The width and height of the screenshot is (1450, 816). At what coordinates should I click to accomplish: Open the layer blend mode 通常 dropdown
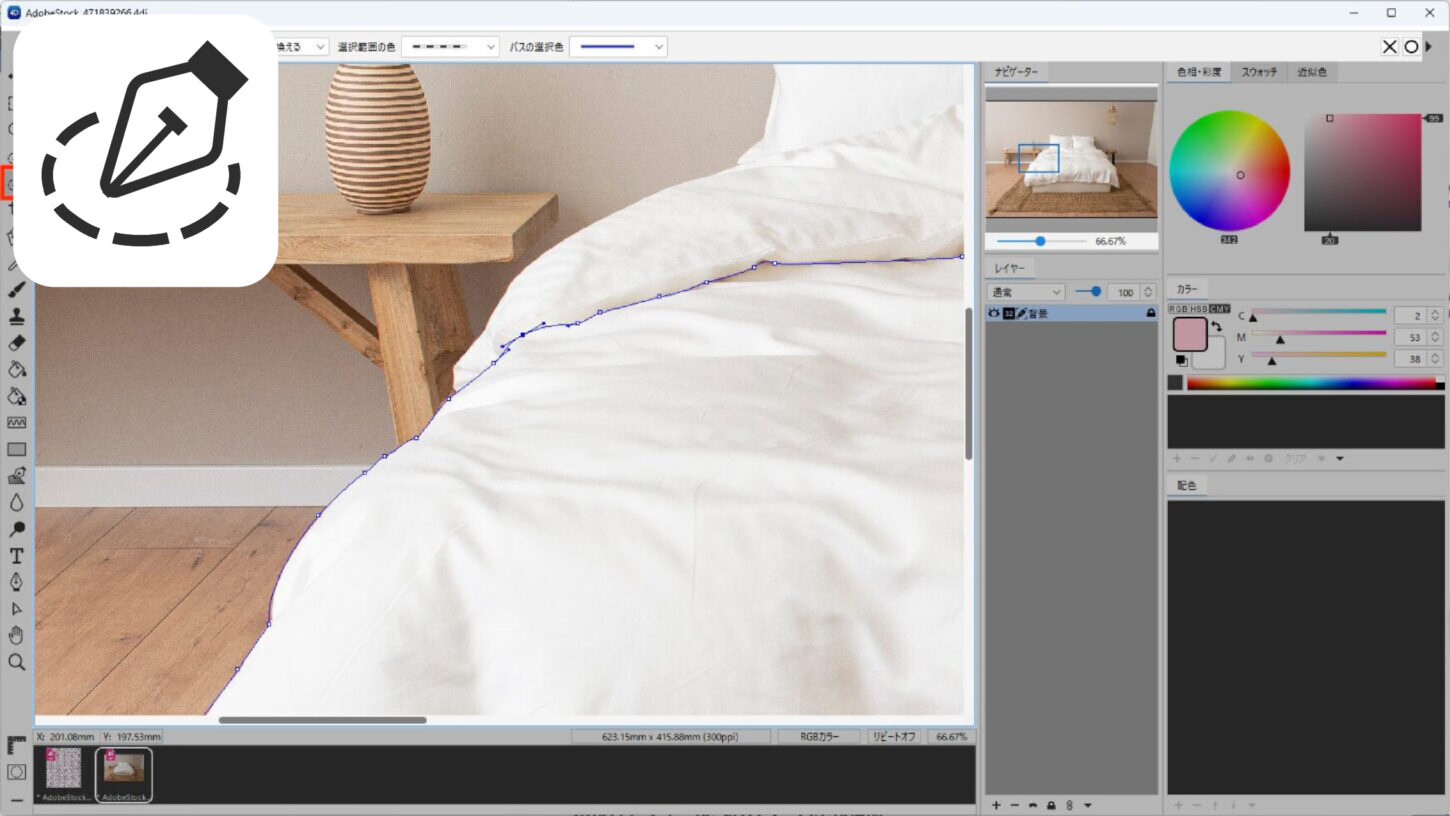pos(1026,292)
